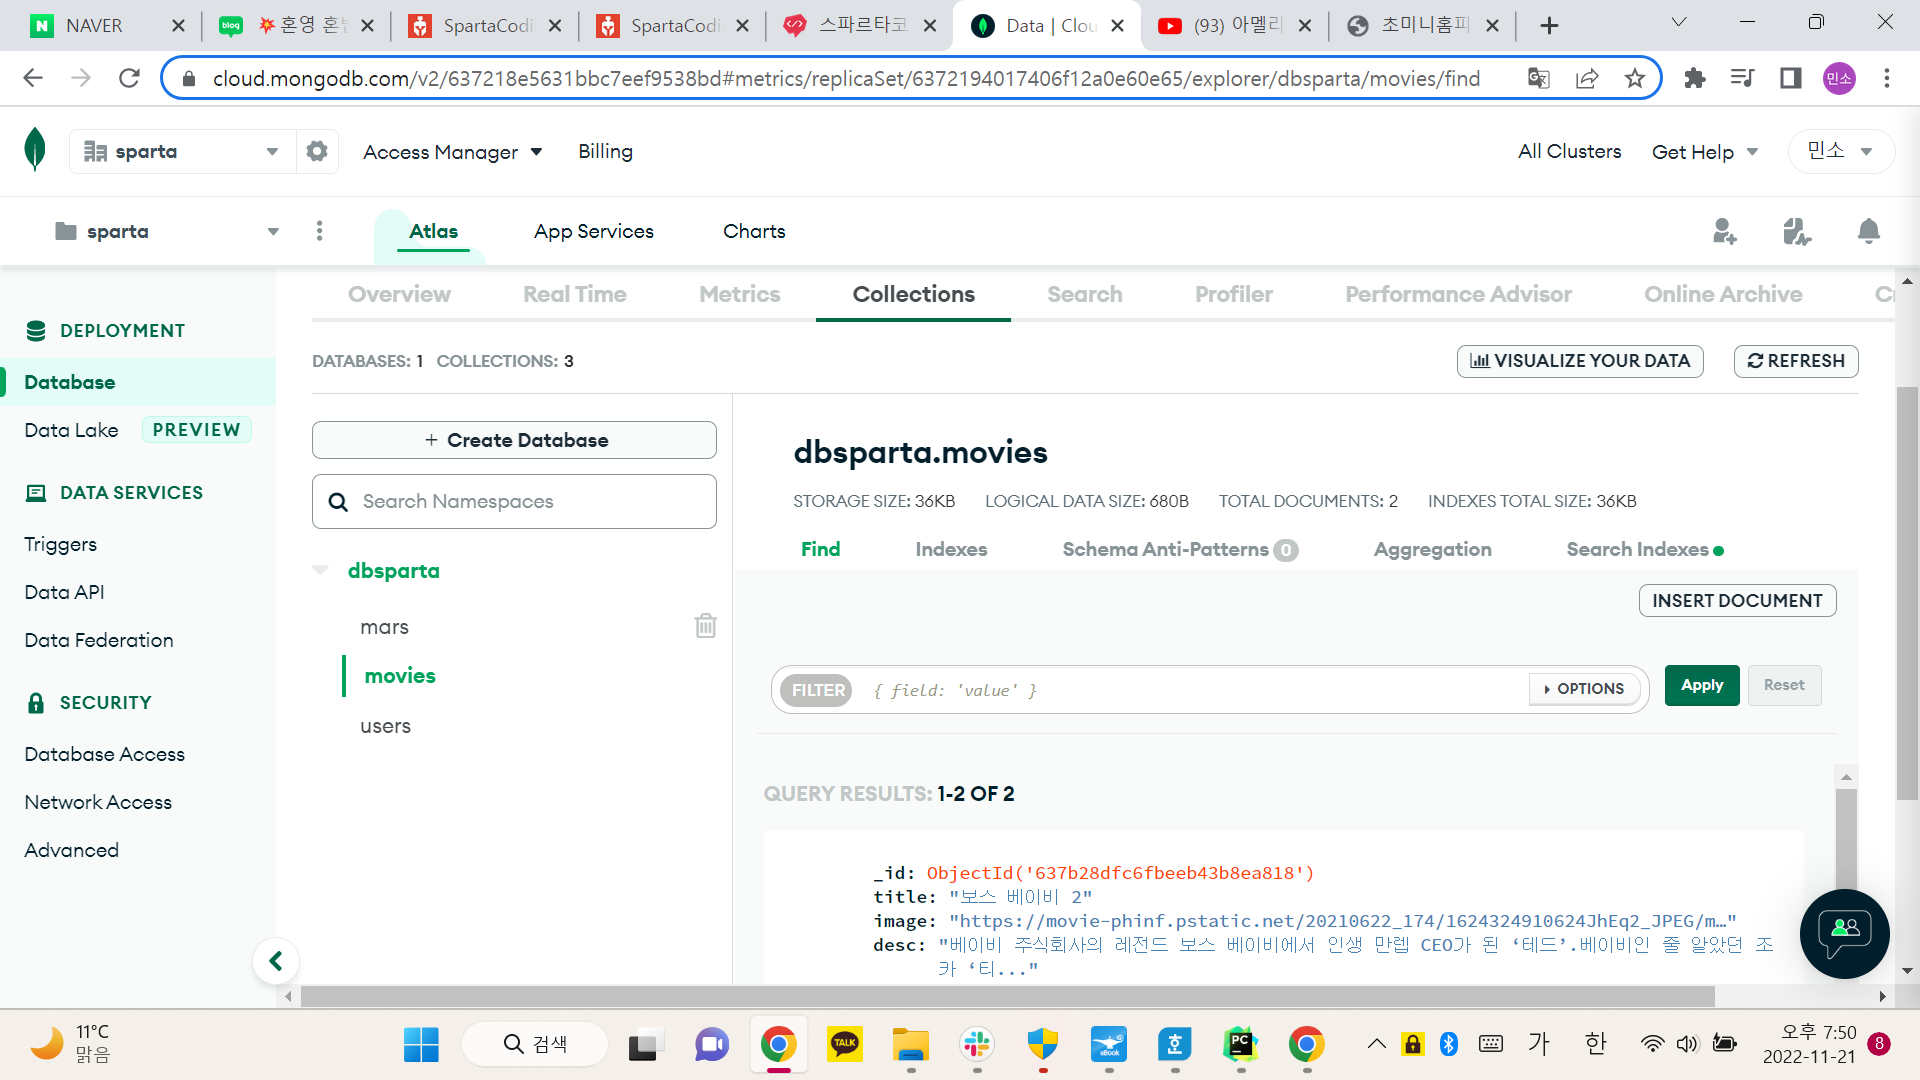Switch to the Real Time tab
The width and height of the screenshot is (1920, 1080).
(575, 294)
